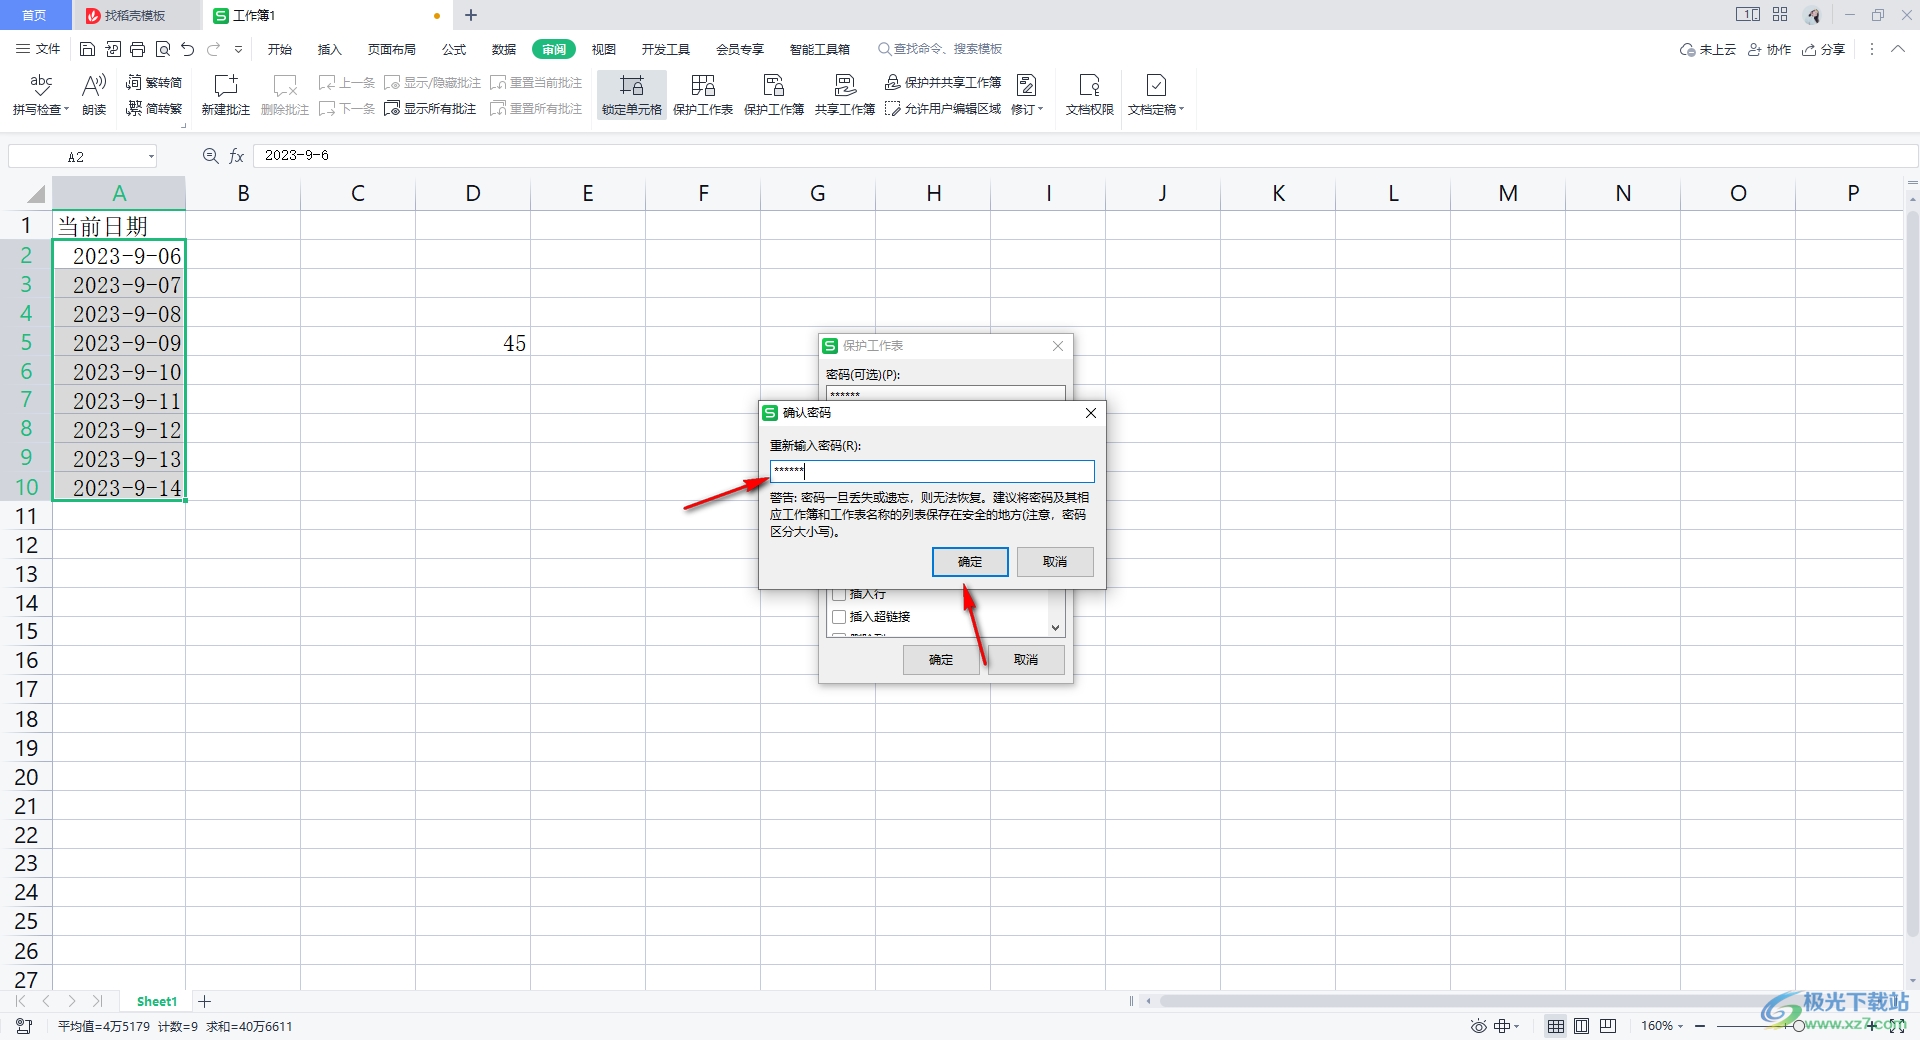Convert Traditional to Simplified (繁转简)
The image size is (1920, 1040).
pyautogui.click(x=154, y=82)
